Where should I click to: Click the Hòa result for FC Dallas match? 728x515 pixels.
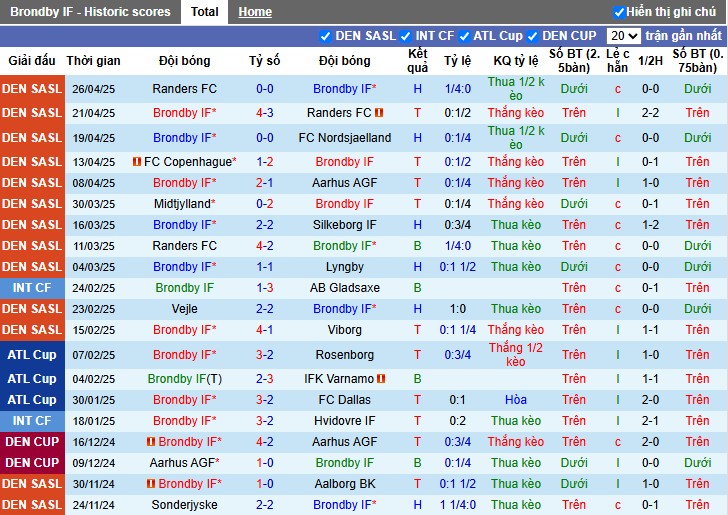(516, 400)
